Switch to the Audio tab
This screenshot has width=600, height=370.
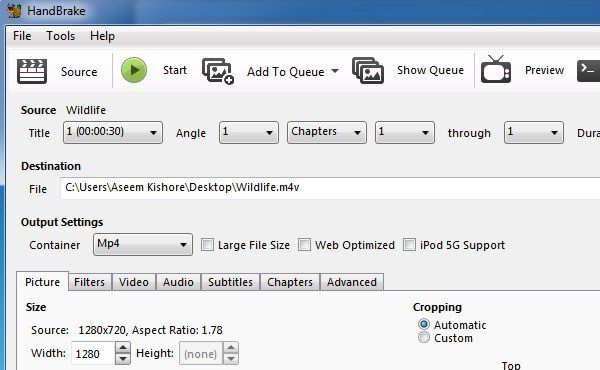pyautogui.click(x=178, y=282)
